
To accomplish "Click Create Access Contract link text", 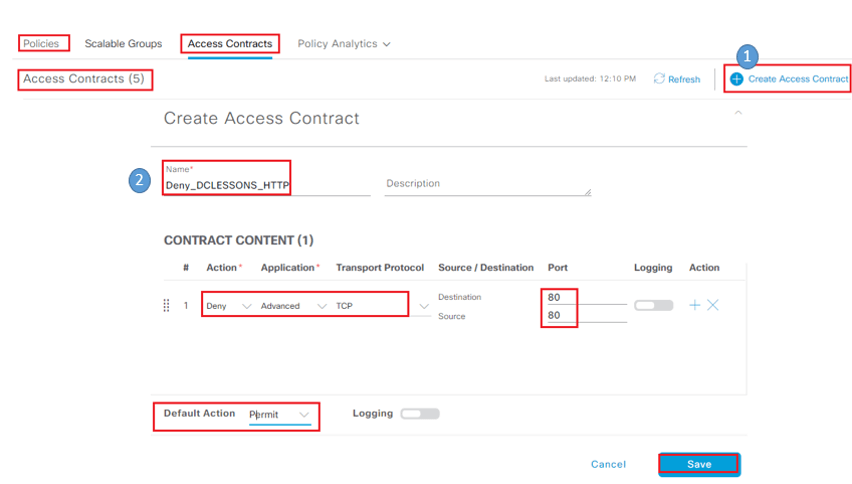I will pos(798,79).
